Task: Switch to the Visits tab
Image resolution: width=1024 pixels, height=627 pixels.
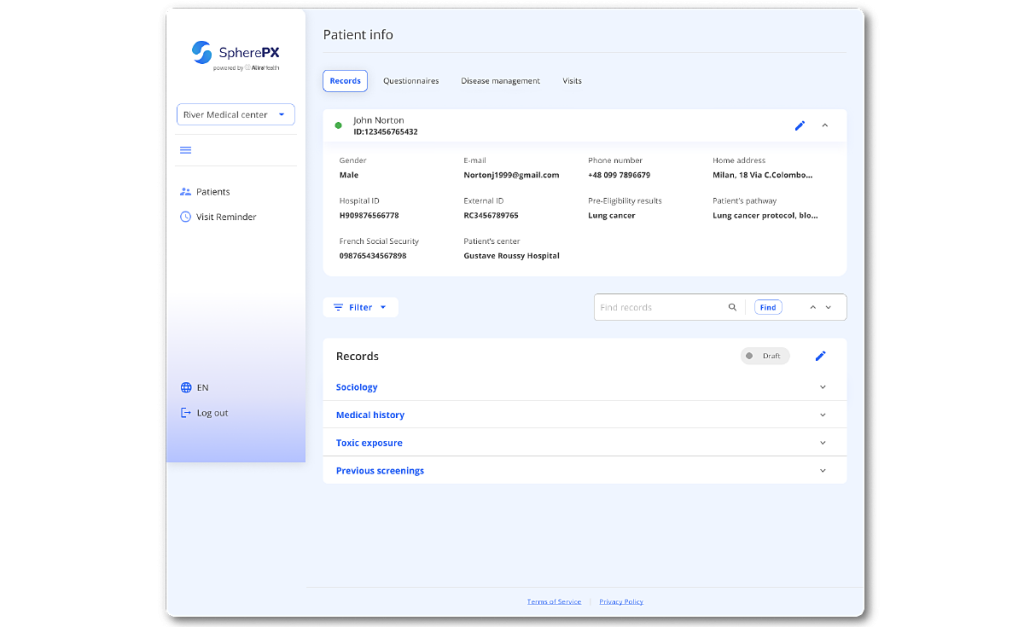Action: pyautogui.click(x=572, y=81)
